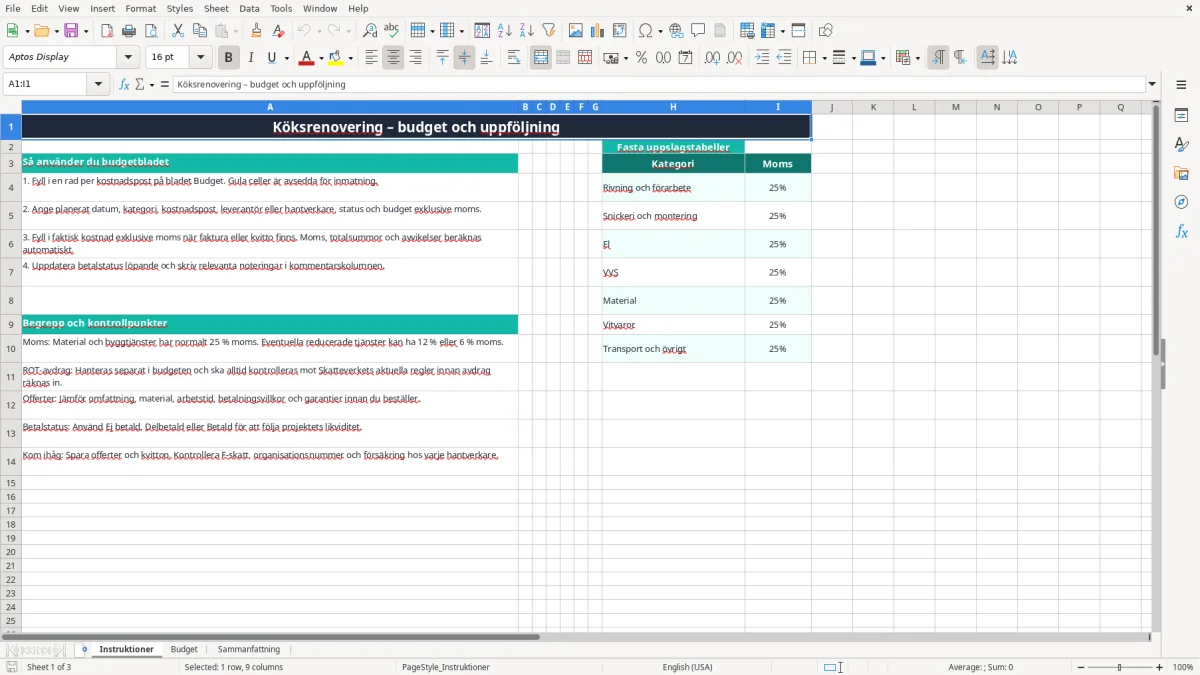Clear direct formatting icon
Viewport: 1200px width, 675px height.
279,31
